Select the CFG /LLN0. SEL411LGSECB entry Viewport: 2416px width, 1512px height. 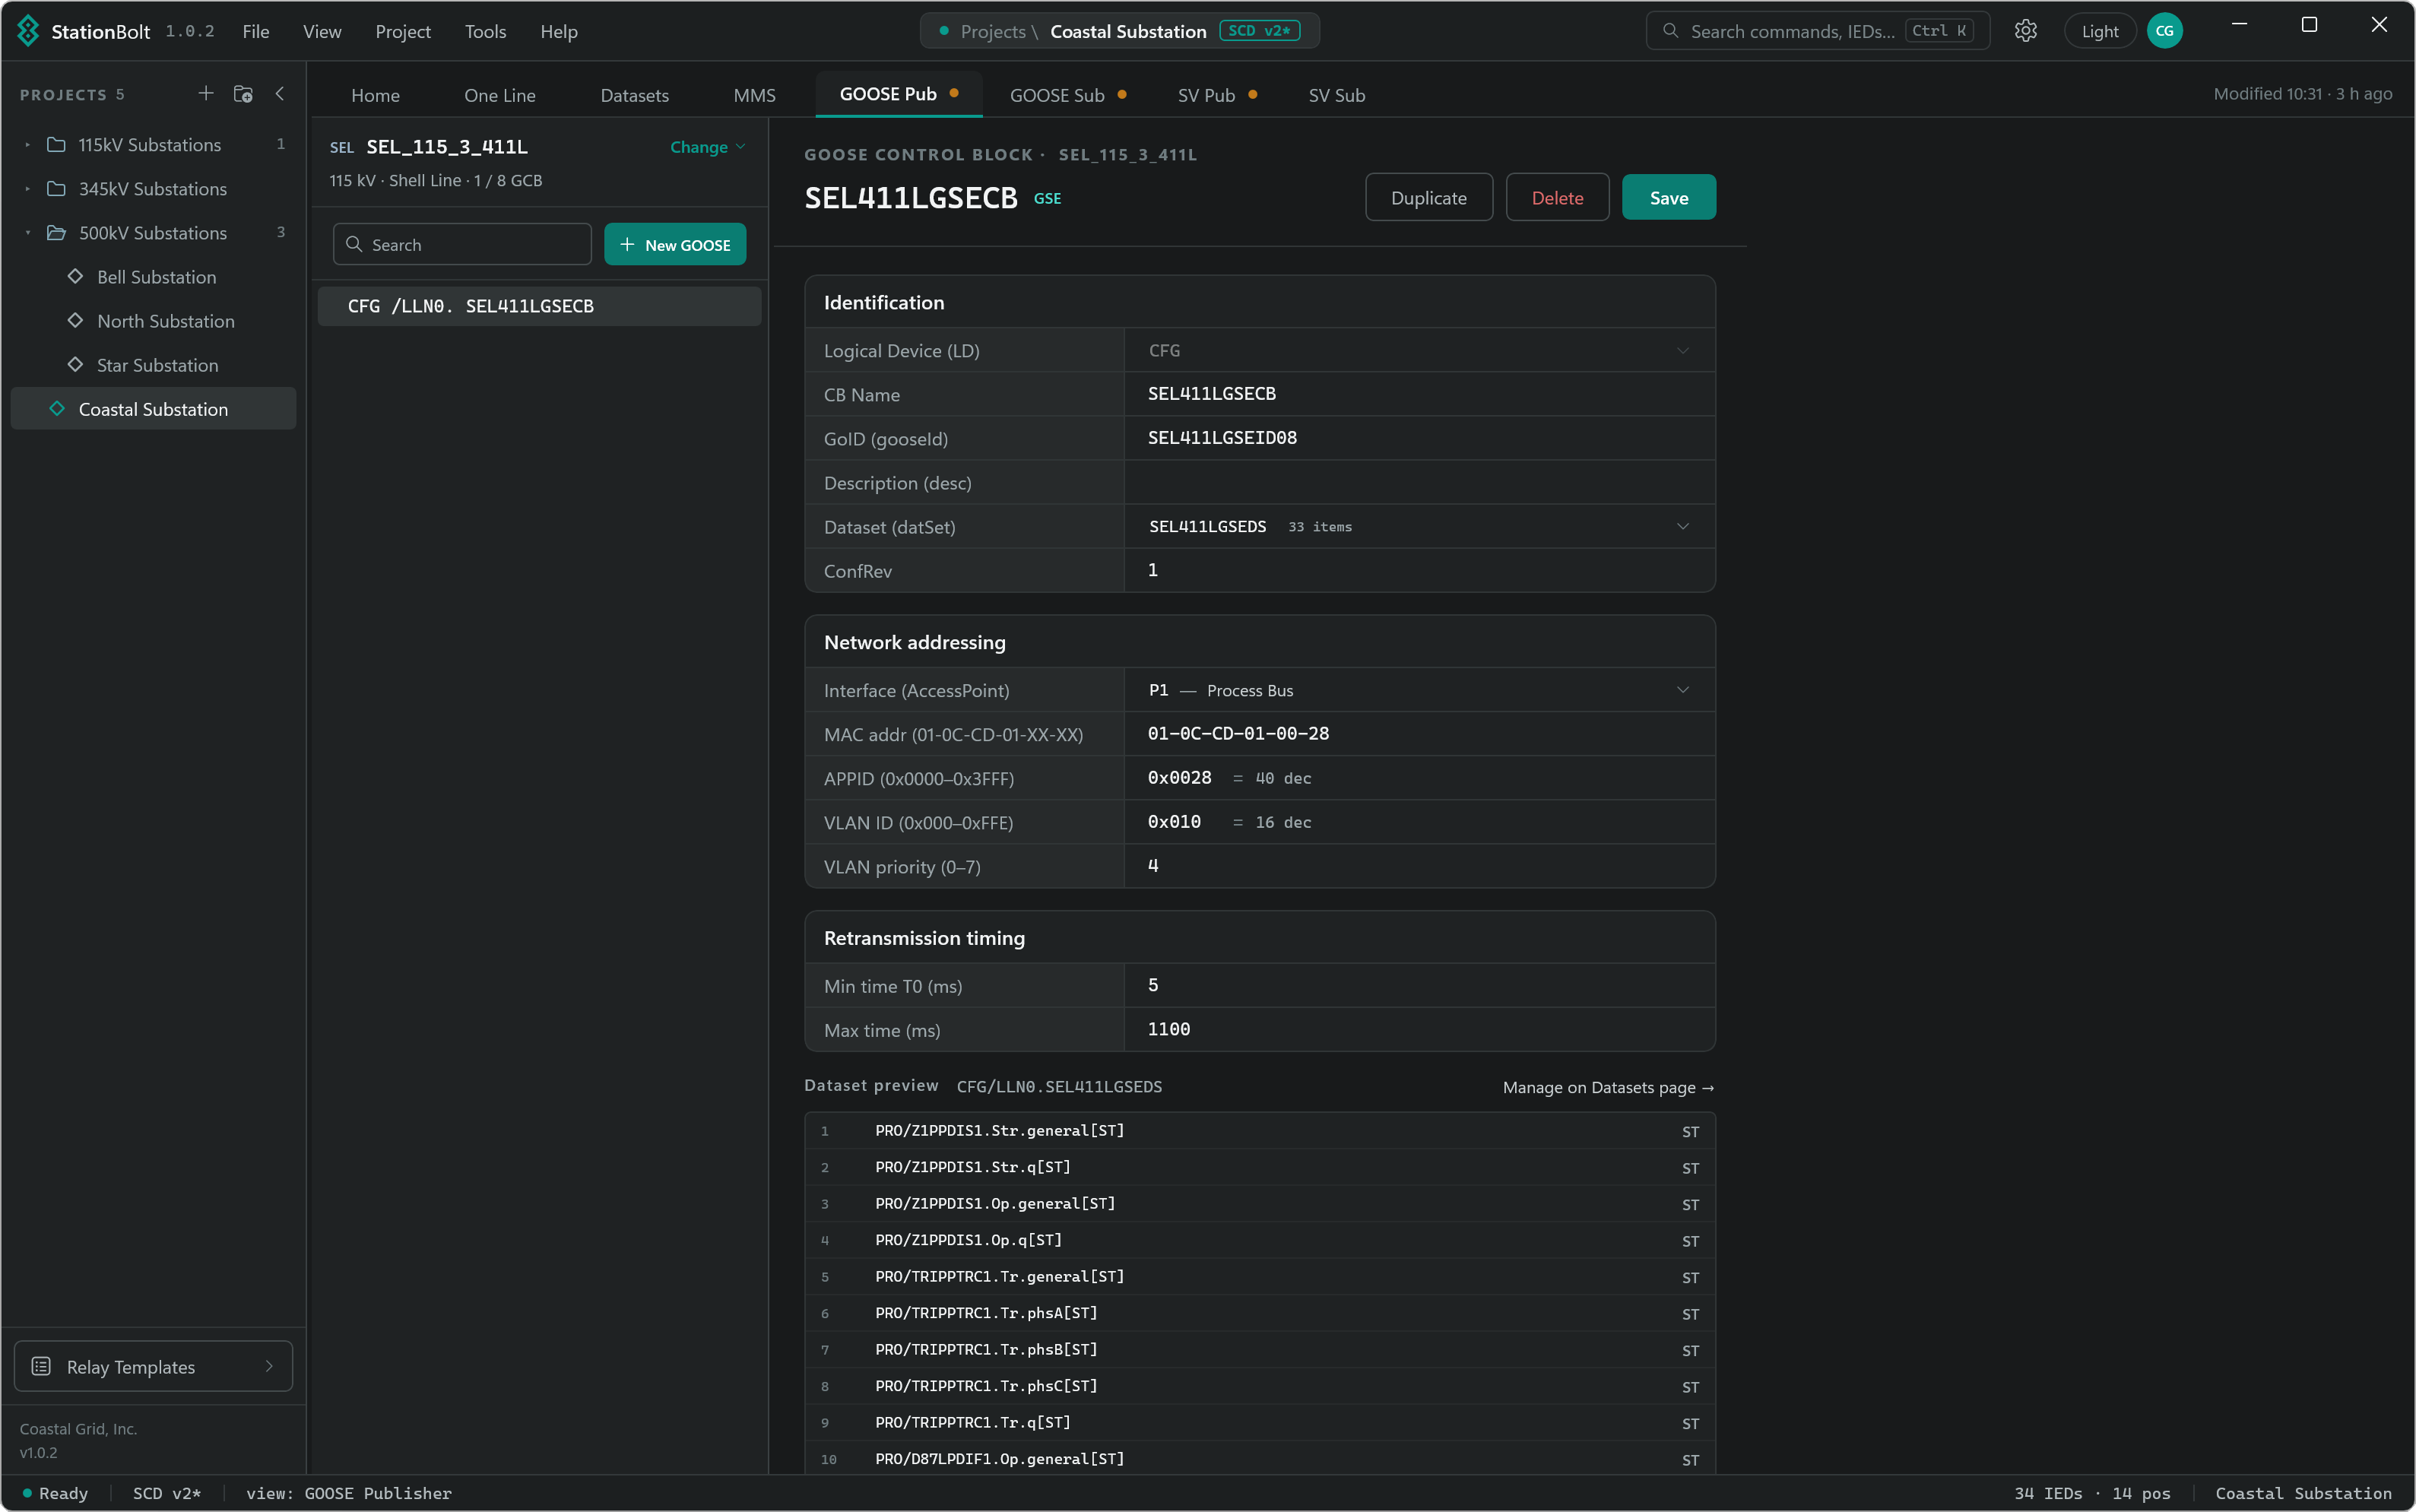(x=540, y=306)
